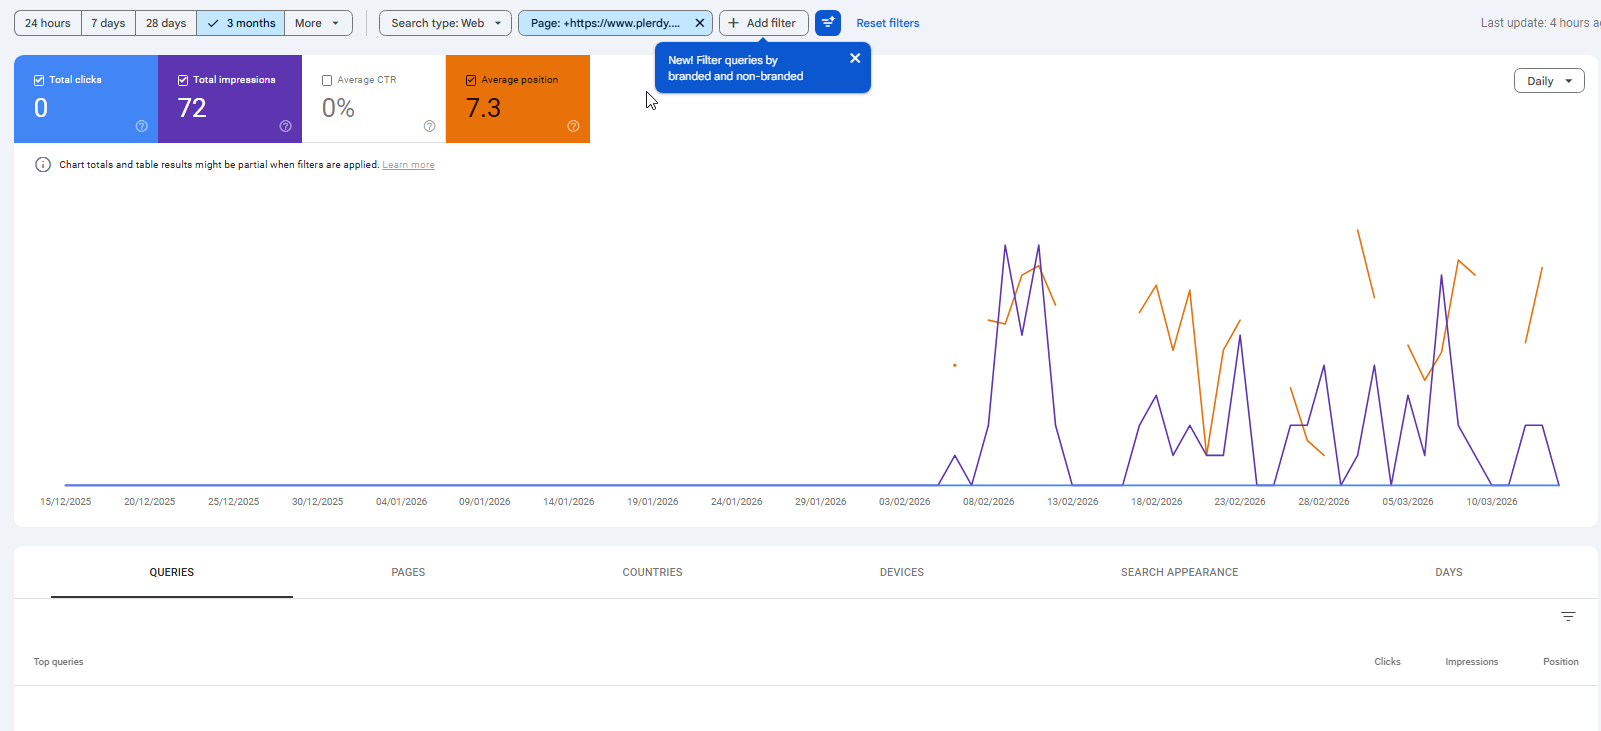Image resolution: width=1601 pixels, height=731 pixels.
Task: Click the branded queries filter icon button
Action: tap(828, 23)
